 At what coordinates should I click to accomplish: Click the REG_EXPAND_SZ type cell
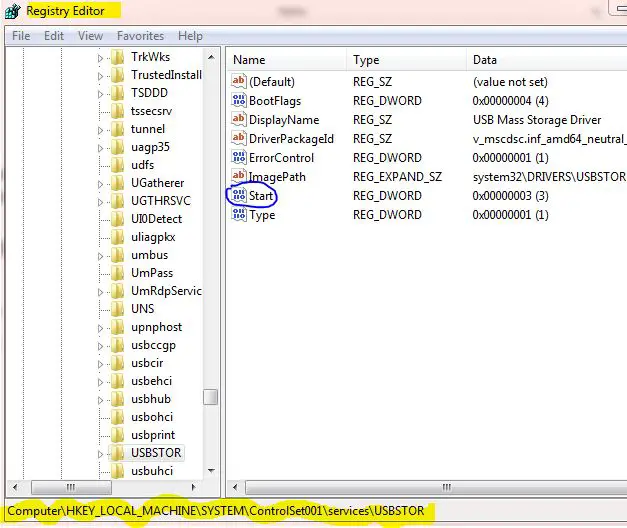397,177
